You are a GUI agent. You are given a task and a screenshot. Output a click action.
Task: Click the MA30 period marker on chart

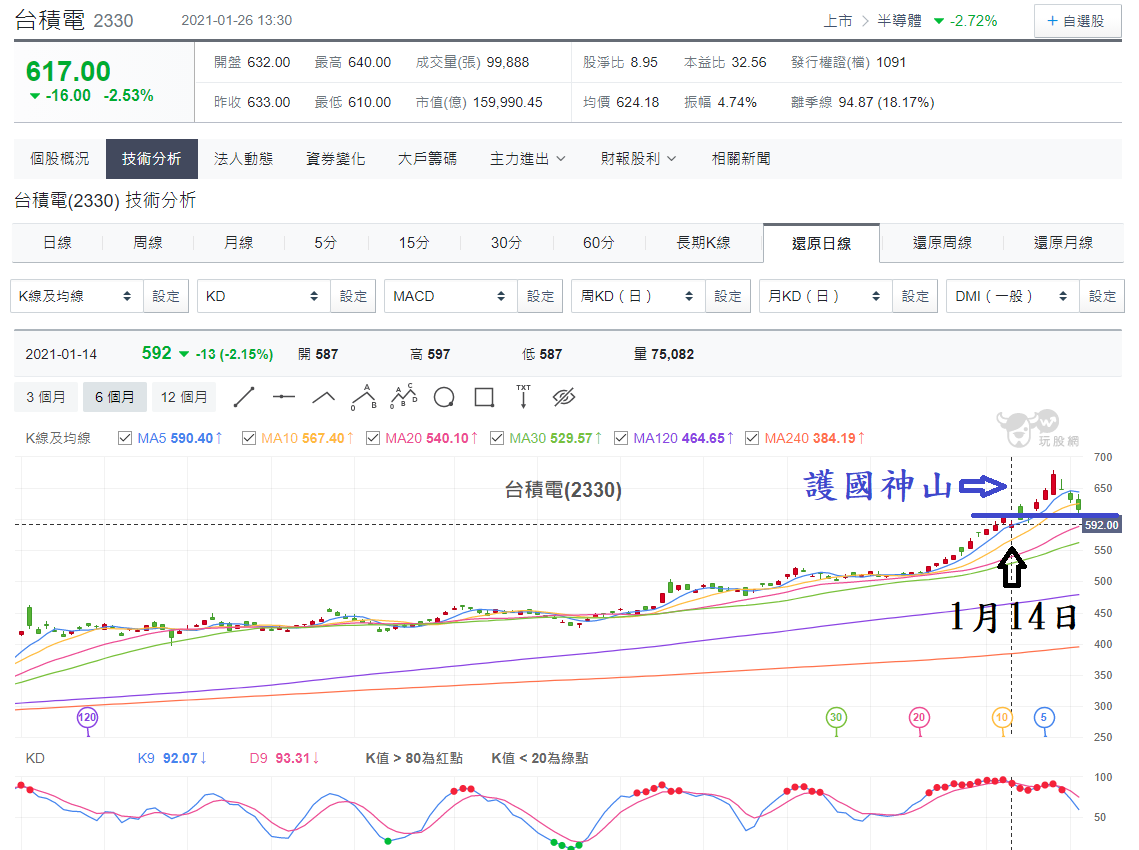pos(836,718)
